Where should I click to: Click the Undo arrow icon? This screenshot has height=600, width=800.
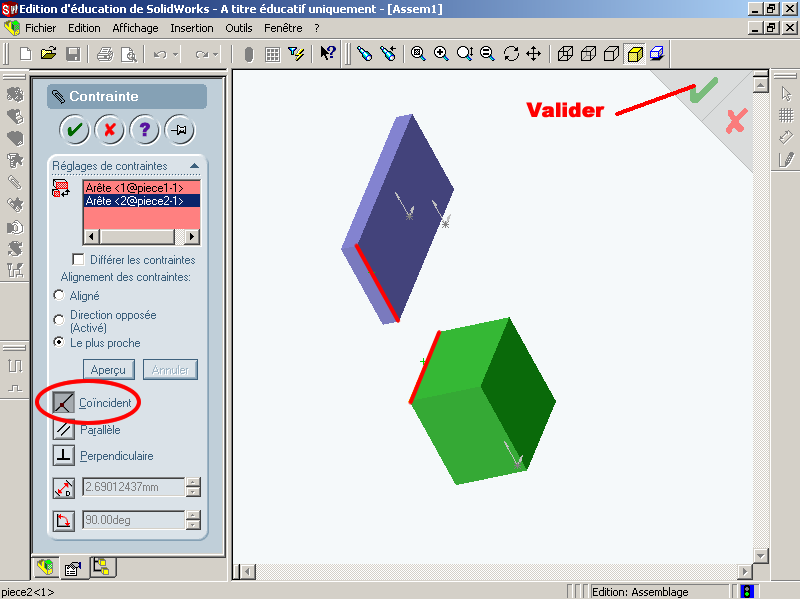click(x=160, y=54)
